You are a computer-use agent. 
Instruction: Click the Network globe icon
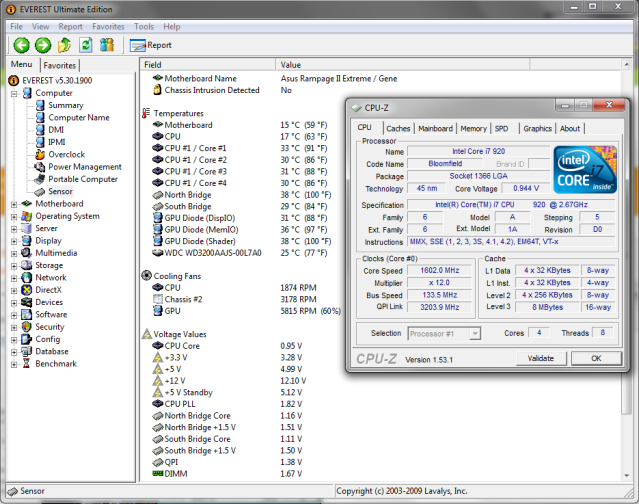26,277
